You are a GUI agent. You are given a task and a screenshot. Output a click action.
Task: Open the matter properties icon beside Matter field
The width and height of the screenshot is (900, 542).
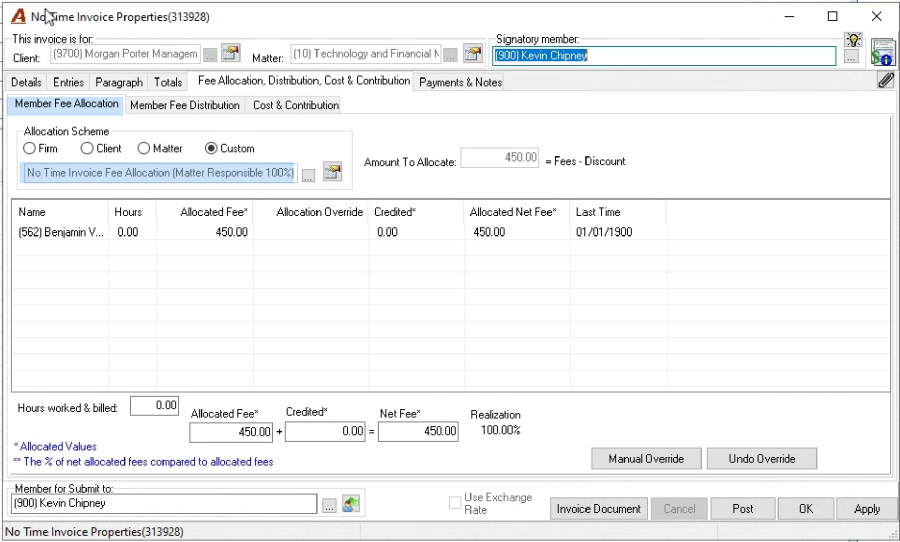(473, 53)
